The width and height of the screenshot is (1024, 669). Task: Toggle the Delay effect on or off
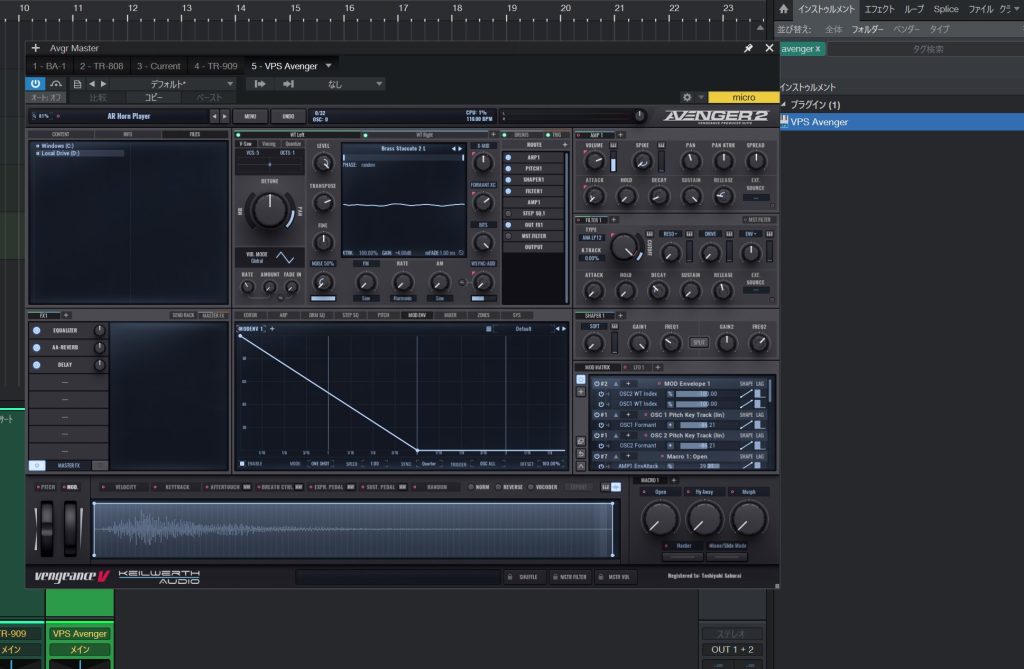click(37, 365)
